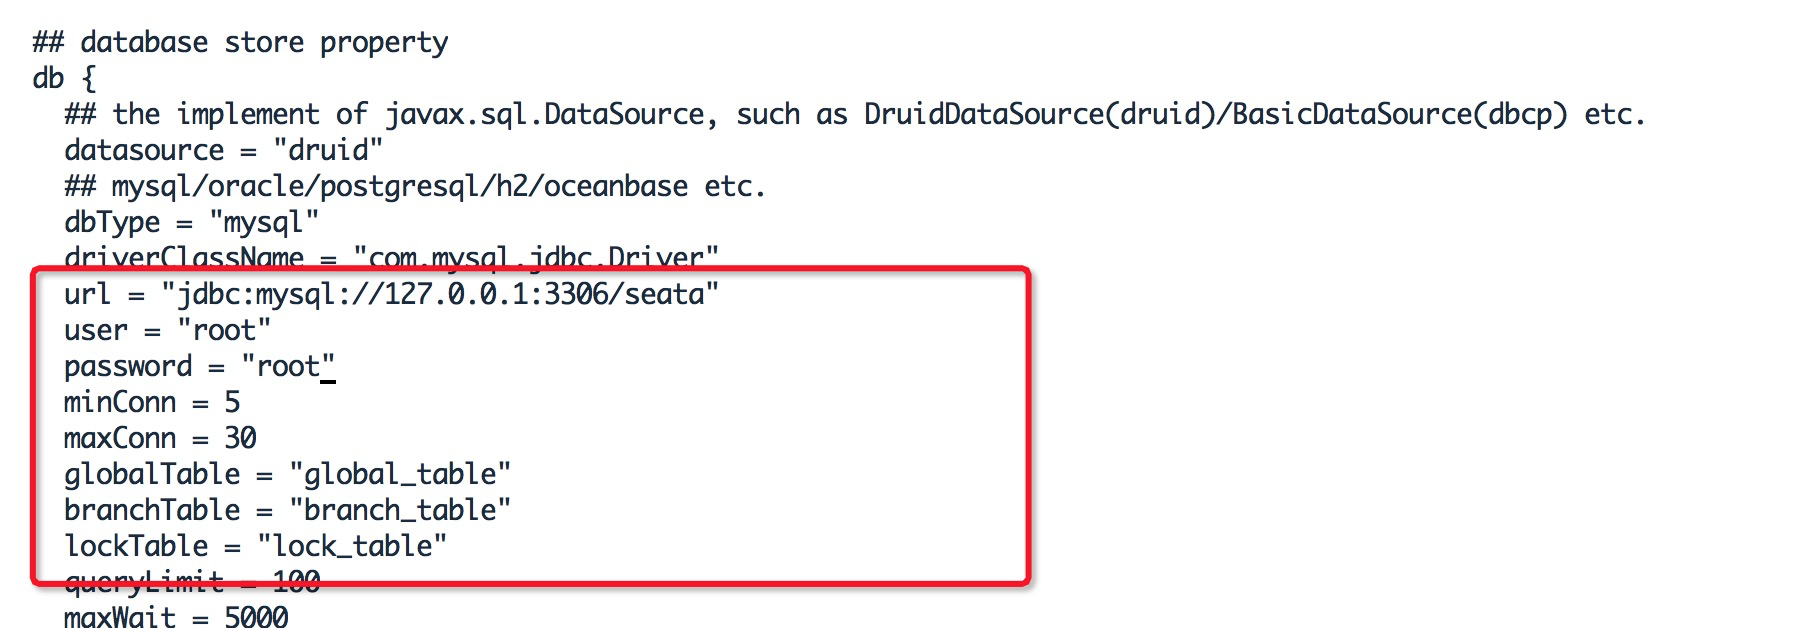Click the password root value
The height and width of the screenshot is (628, 1810).
tap(288, 366)
